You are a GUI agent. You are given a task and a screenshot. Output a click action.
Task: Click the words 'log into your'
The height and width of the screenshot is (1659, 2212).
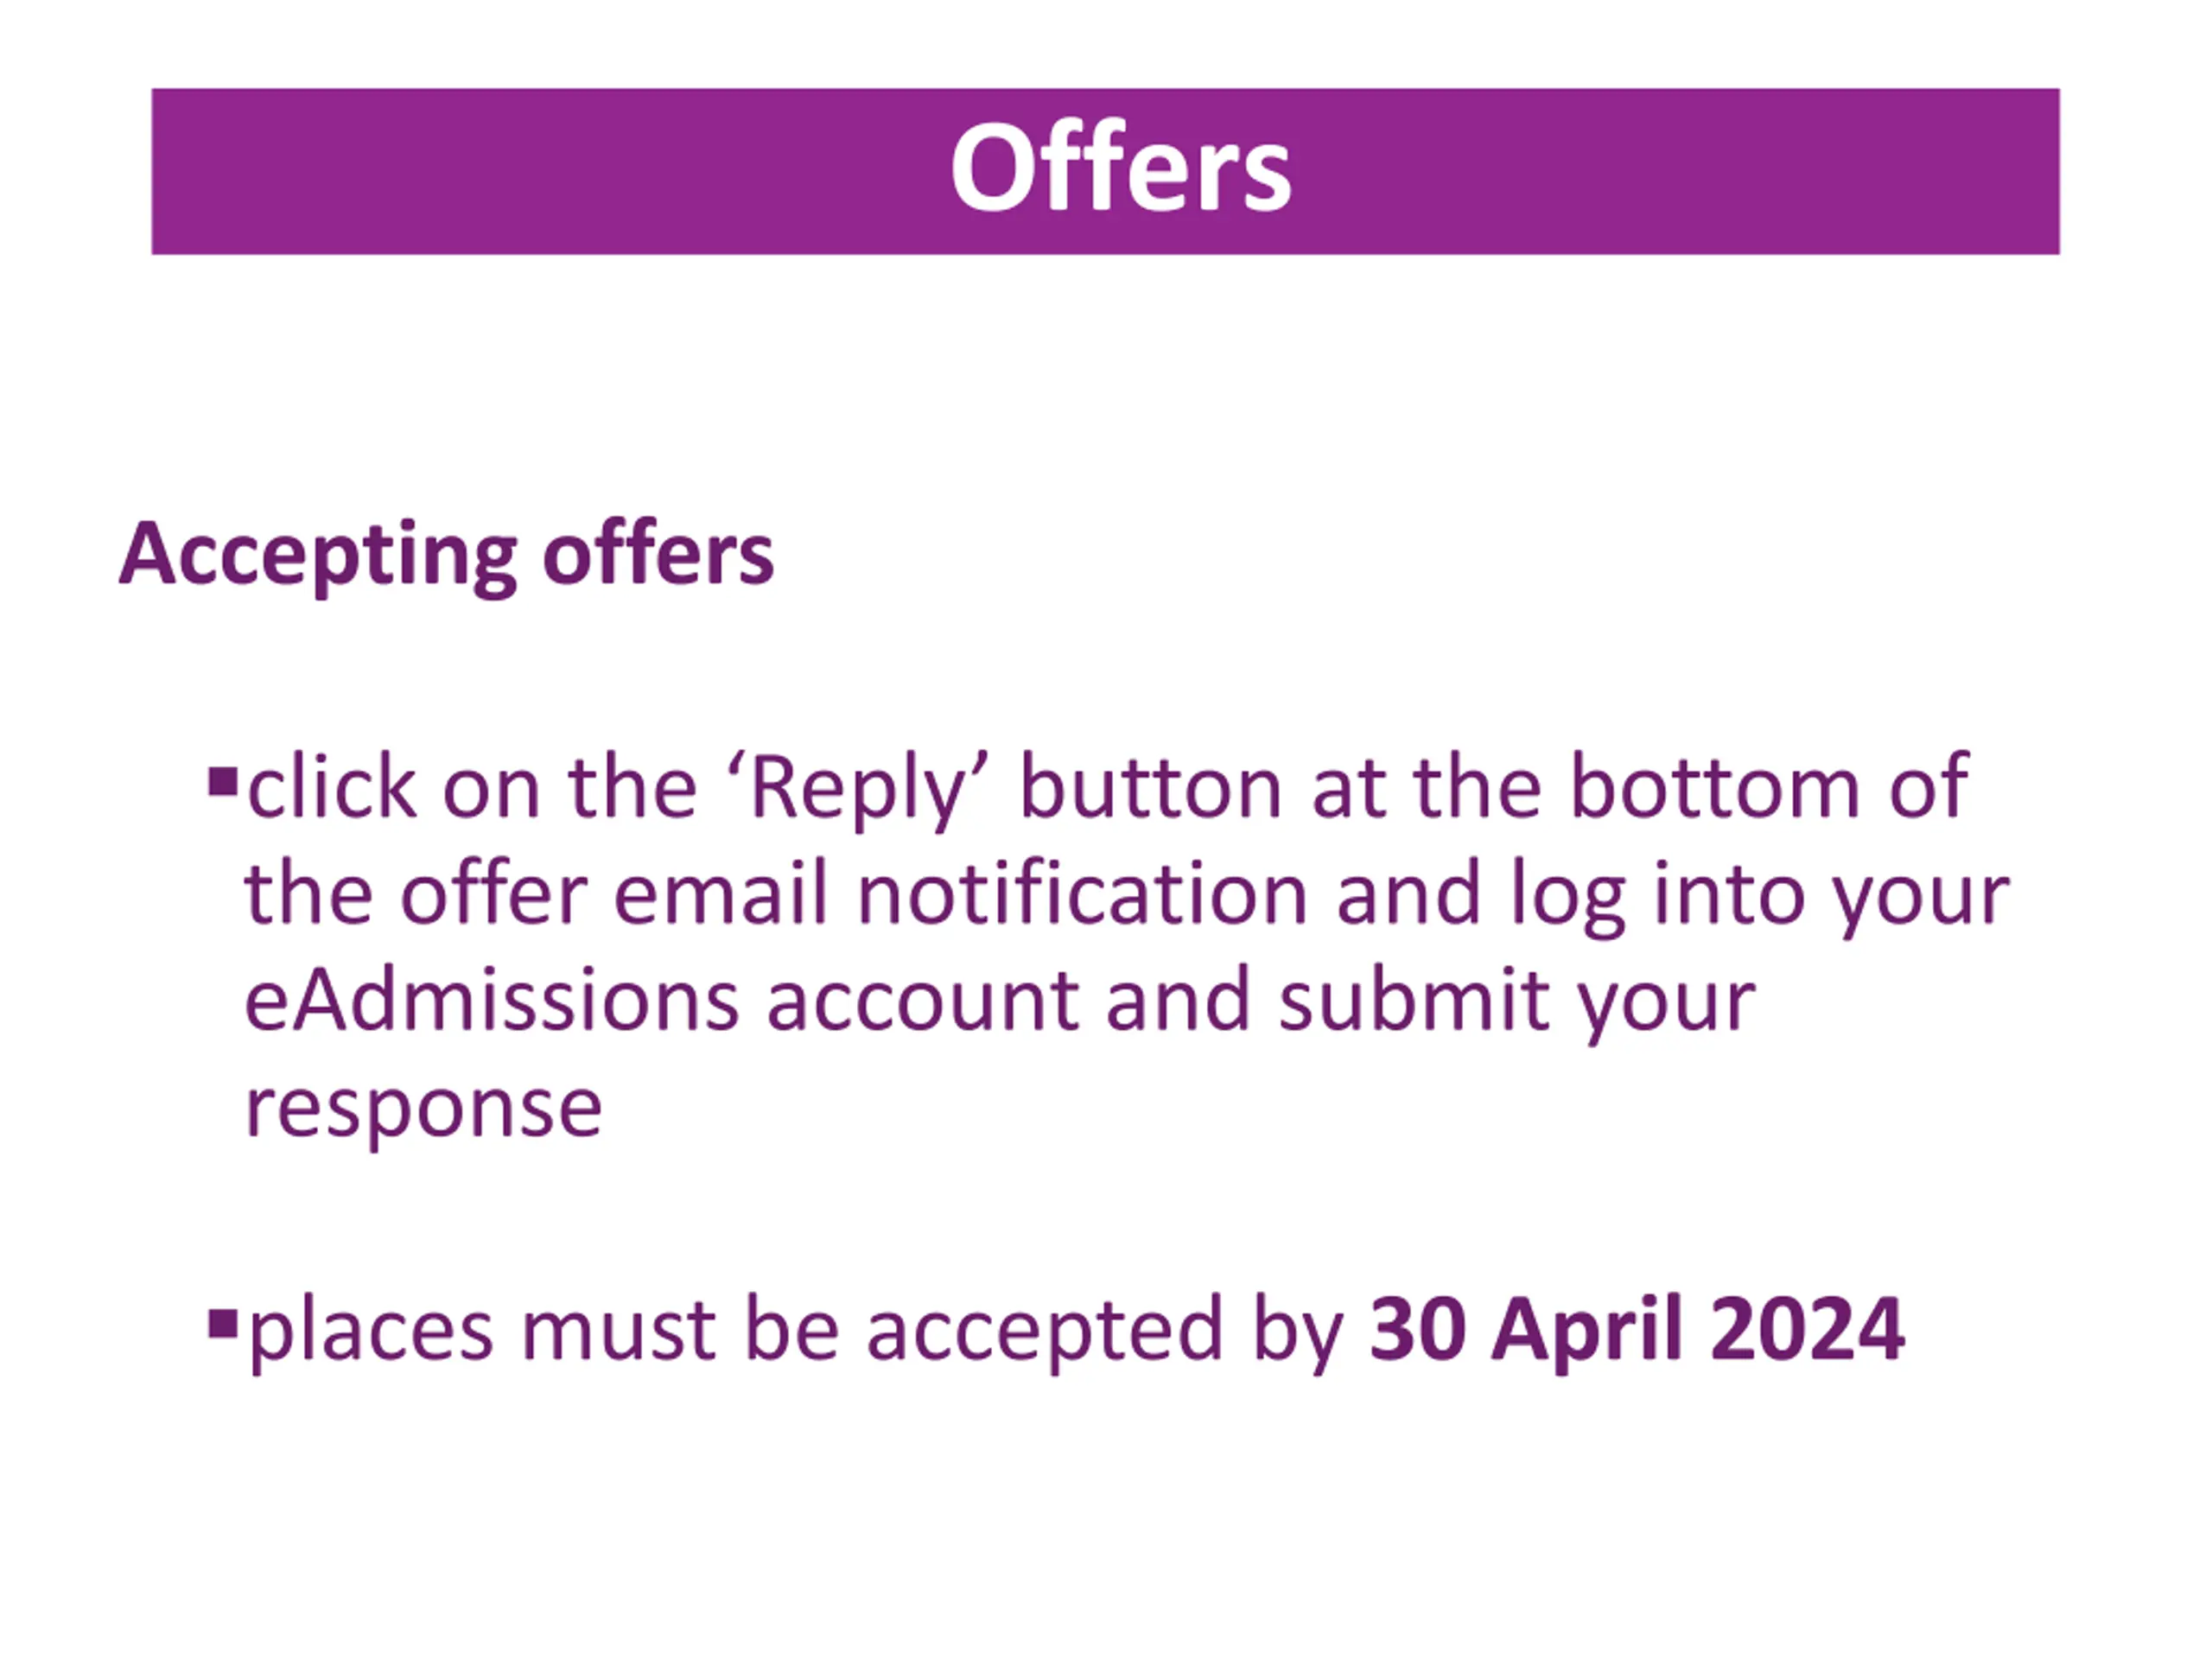point(1759,897)
